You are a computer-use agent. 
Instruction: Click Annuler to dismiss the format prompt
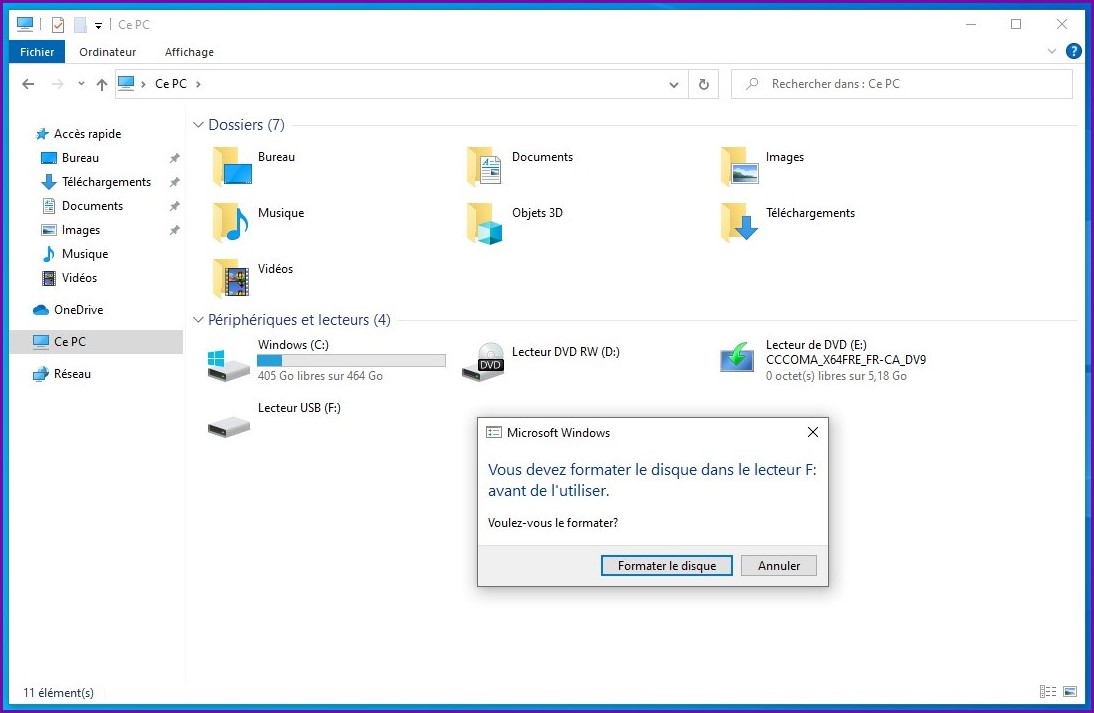coord(778,565)
